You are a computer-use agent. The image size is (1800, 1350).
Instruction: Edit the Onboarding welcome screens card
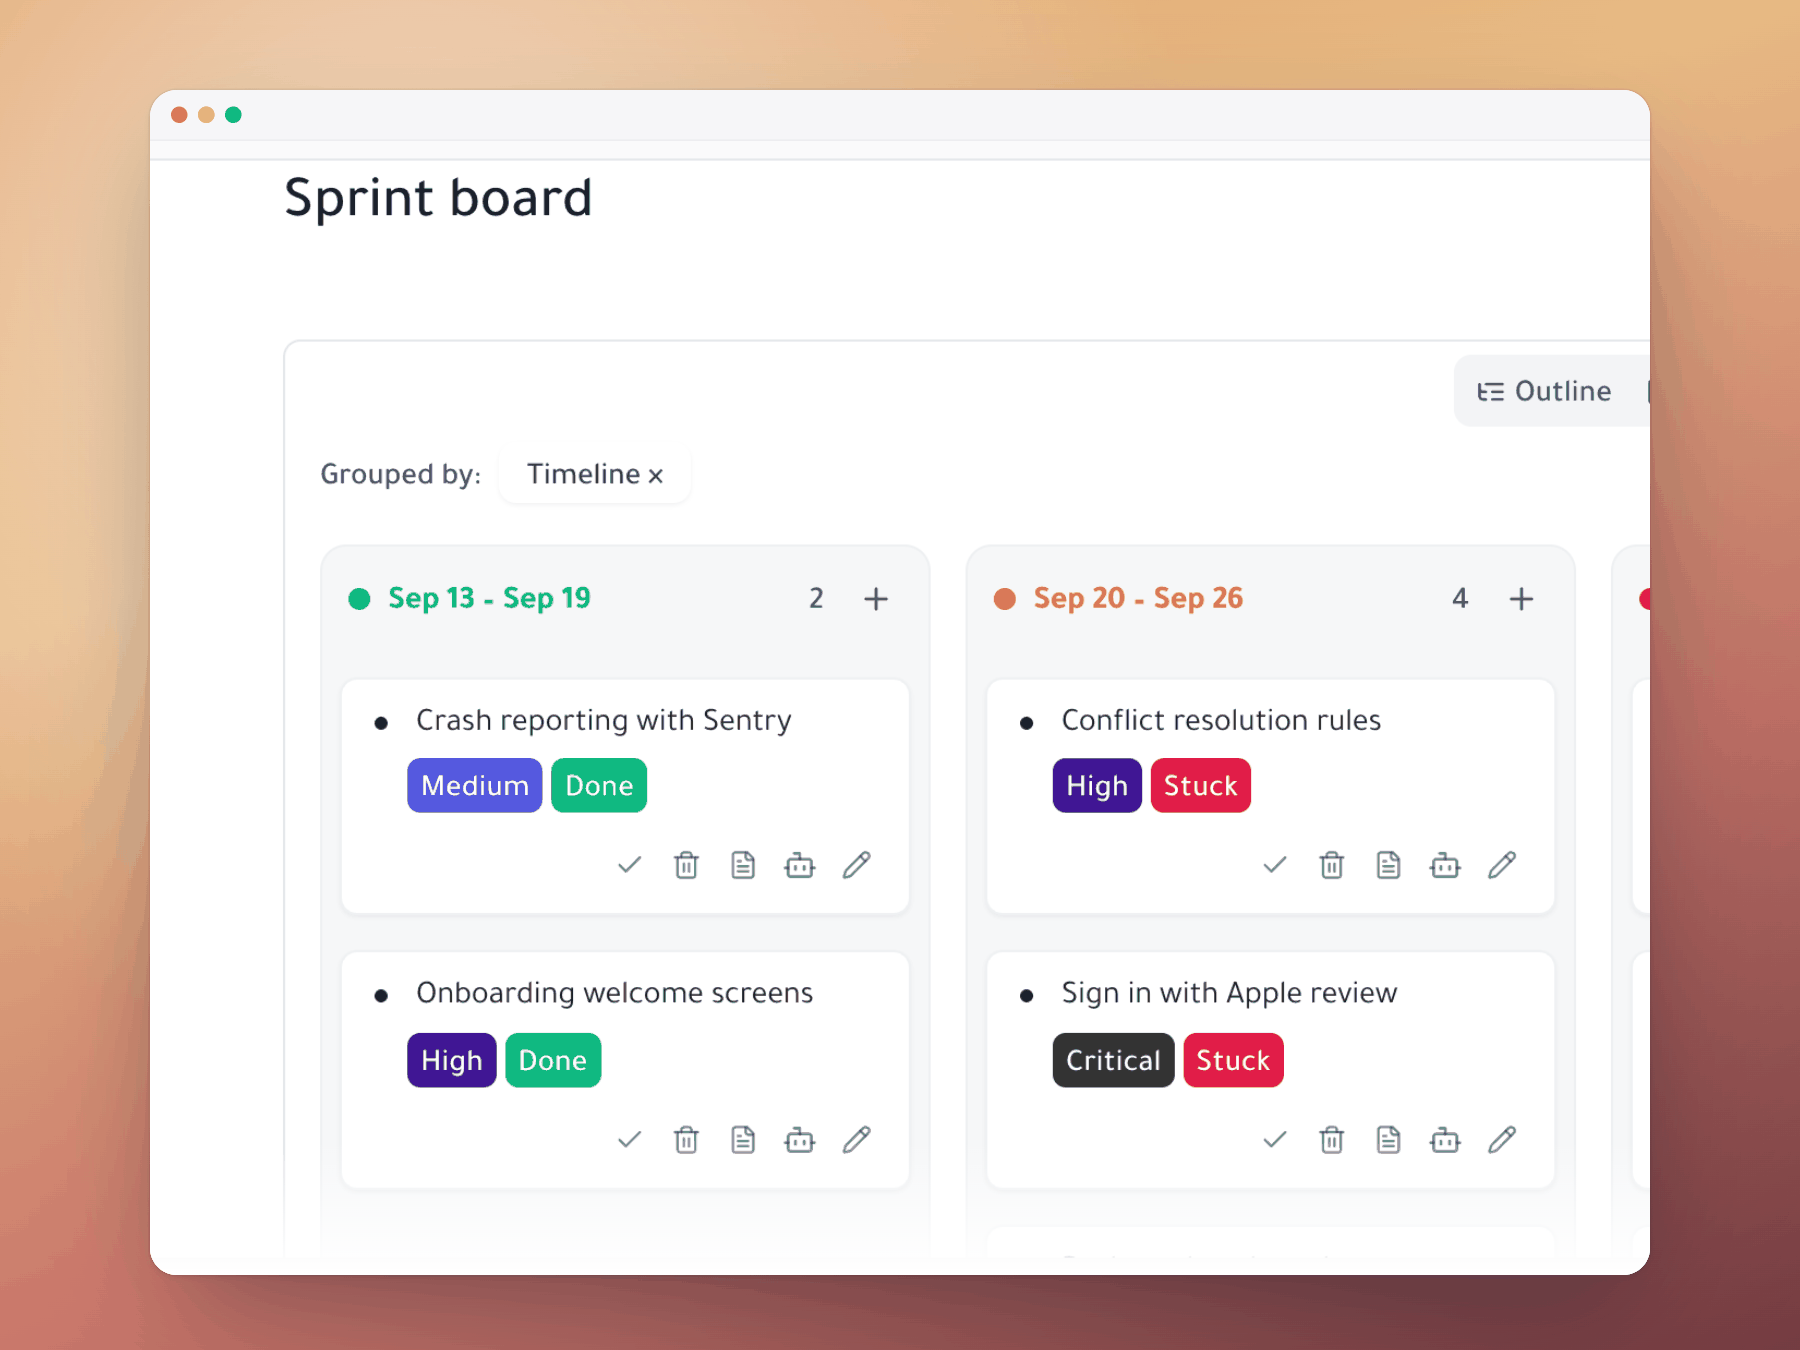[857, 1139]
